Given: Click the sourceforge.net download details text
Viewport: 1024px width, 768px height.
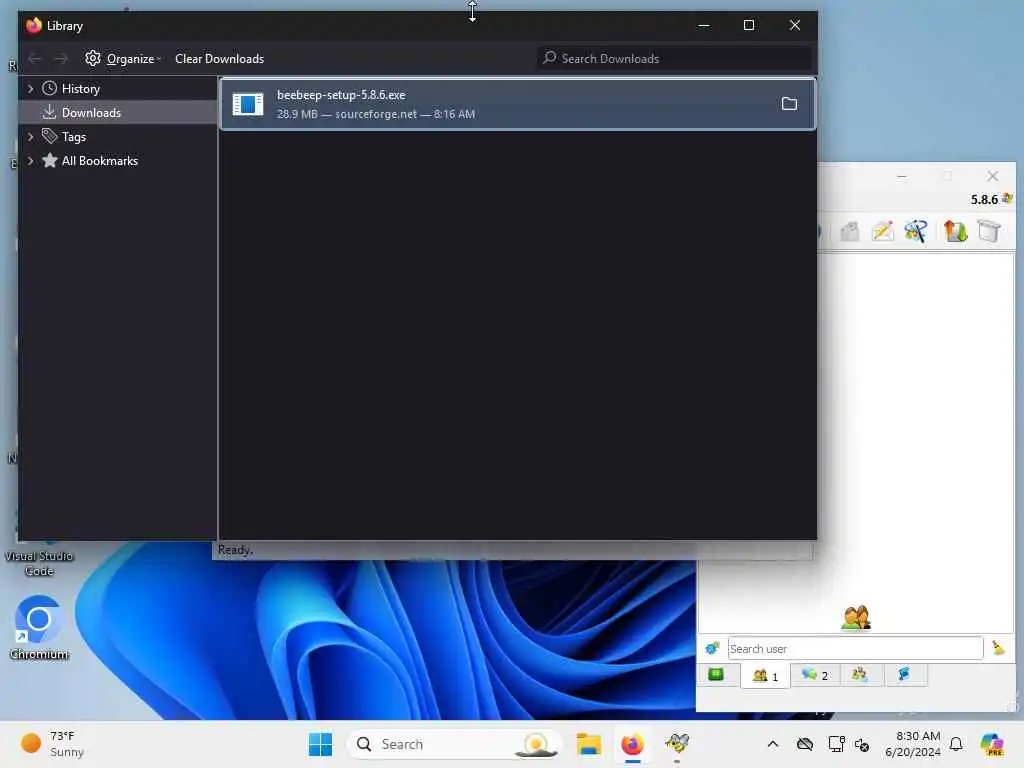Looking at the screenshot, I should coord(376,114).
